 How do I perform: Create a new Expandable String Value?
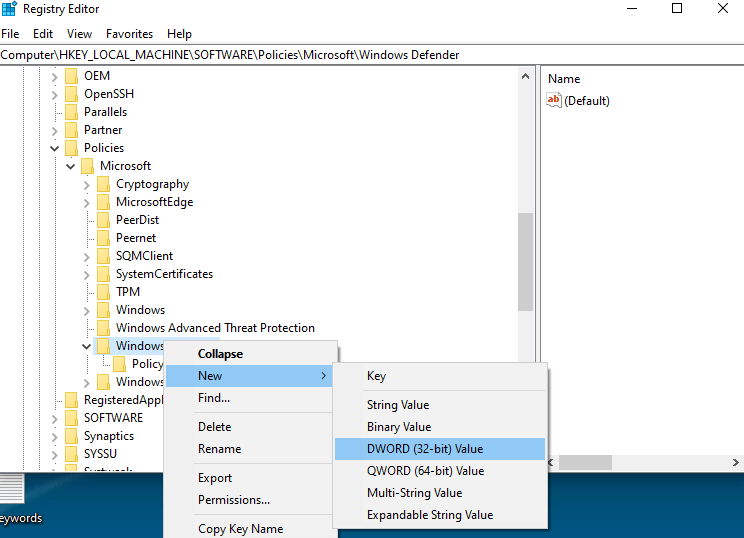pyautogui.click(x=440, y=515)
